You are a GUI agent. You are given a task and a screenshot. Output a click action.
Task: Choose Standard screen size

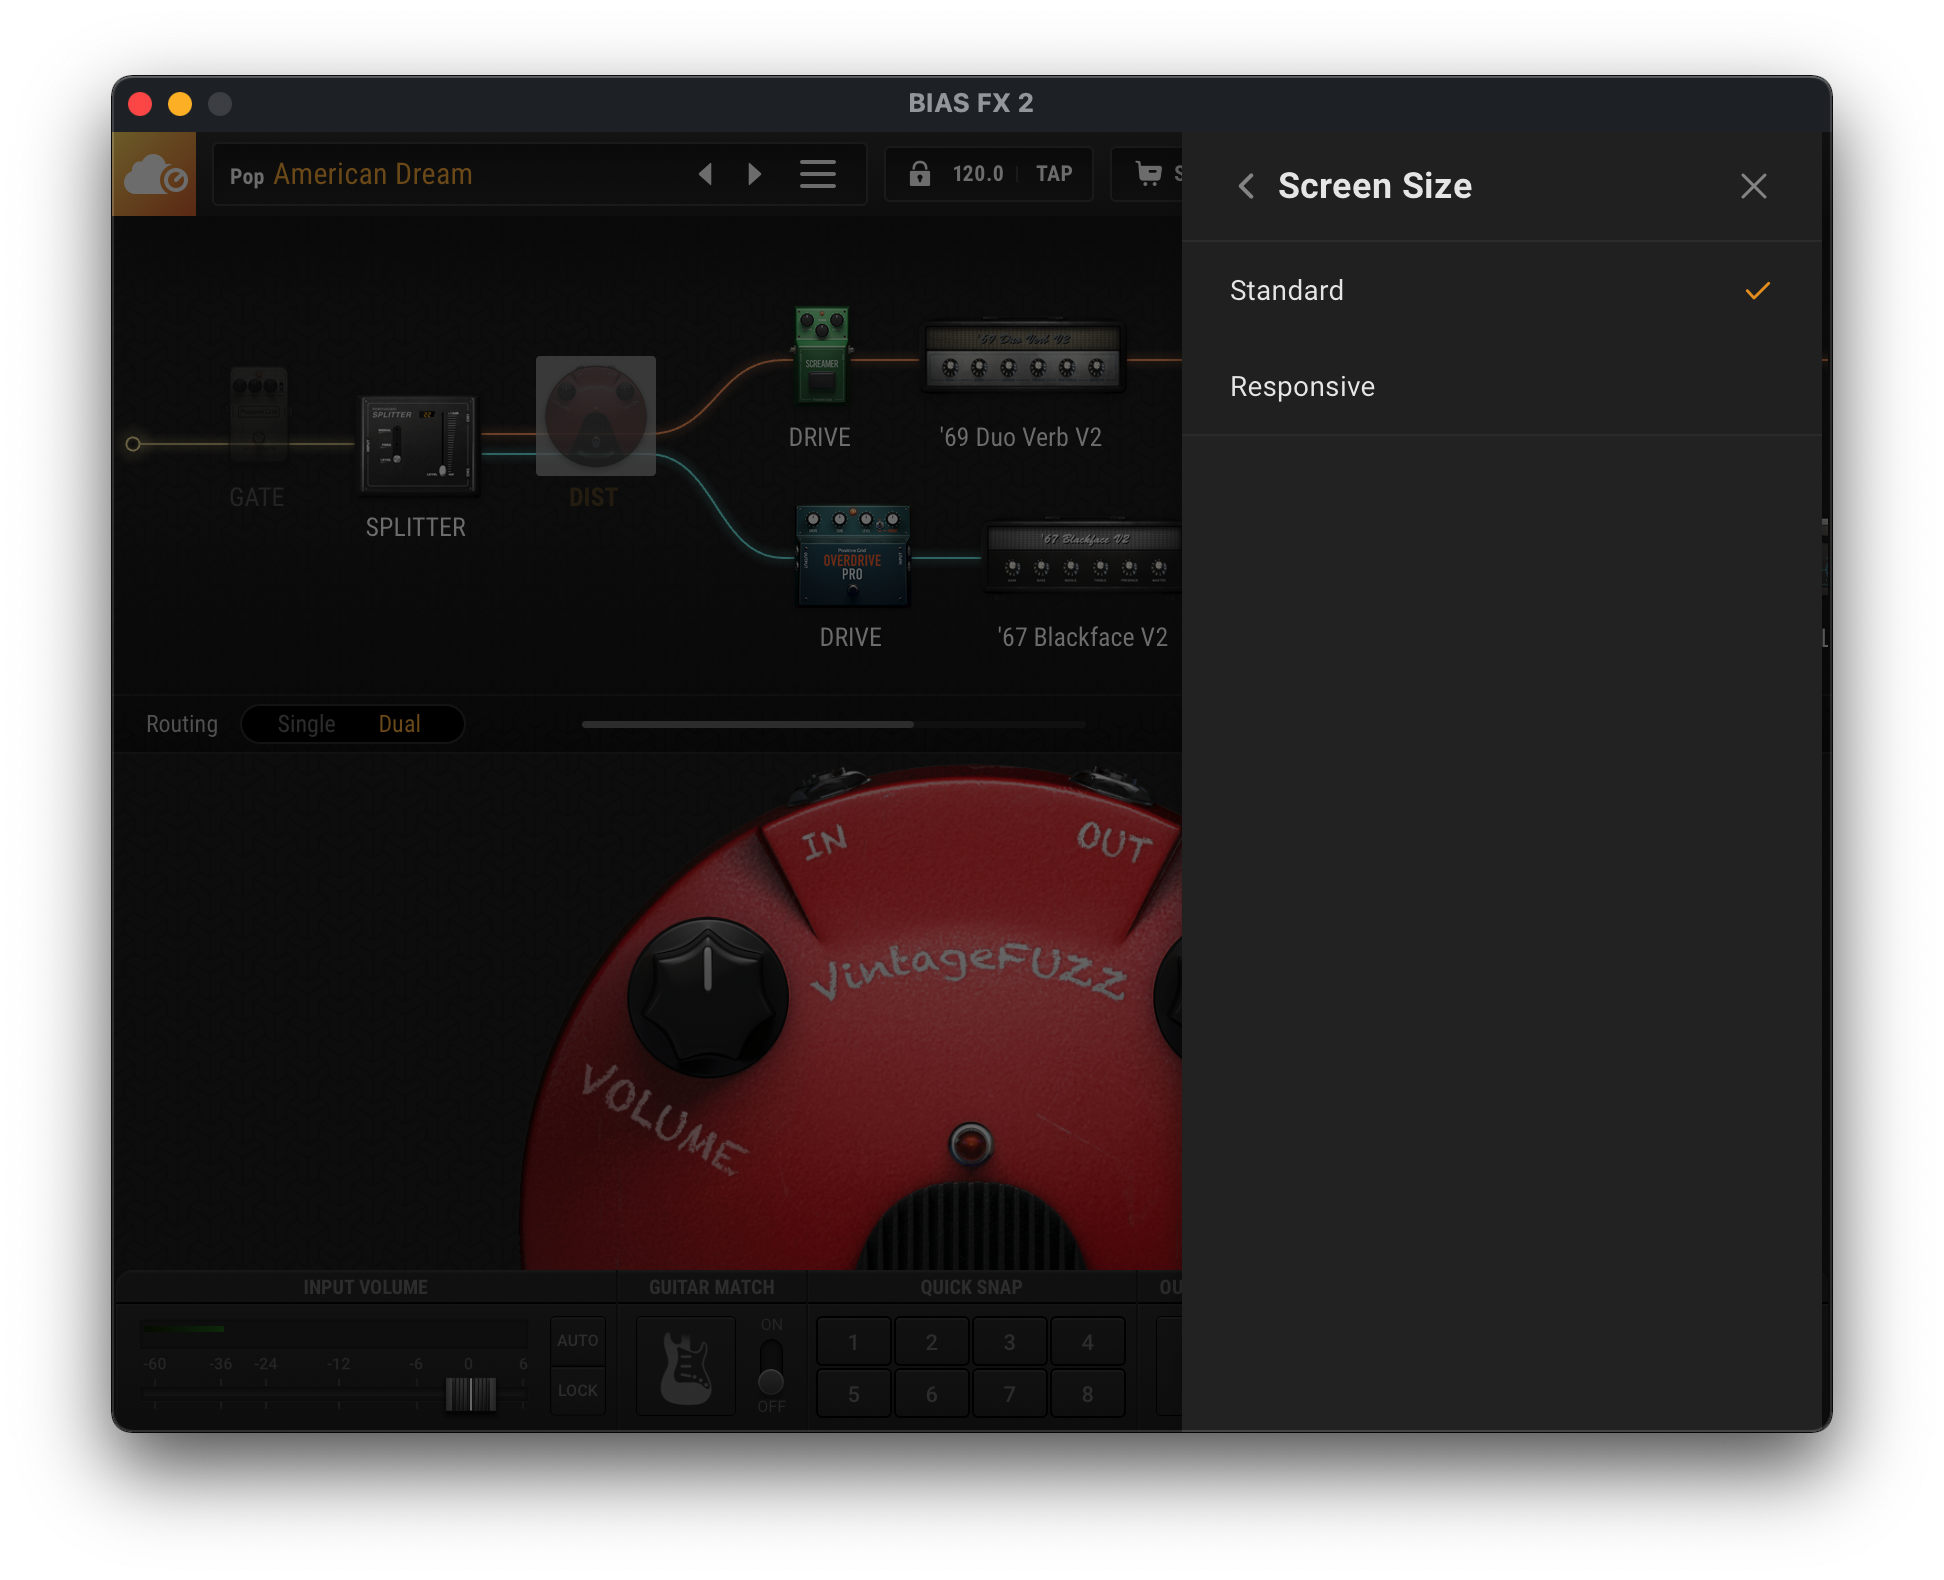(x=1501, y=291)
